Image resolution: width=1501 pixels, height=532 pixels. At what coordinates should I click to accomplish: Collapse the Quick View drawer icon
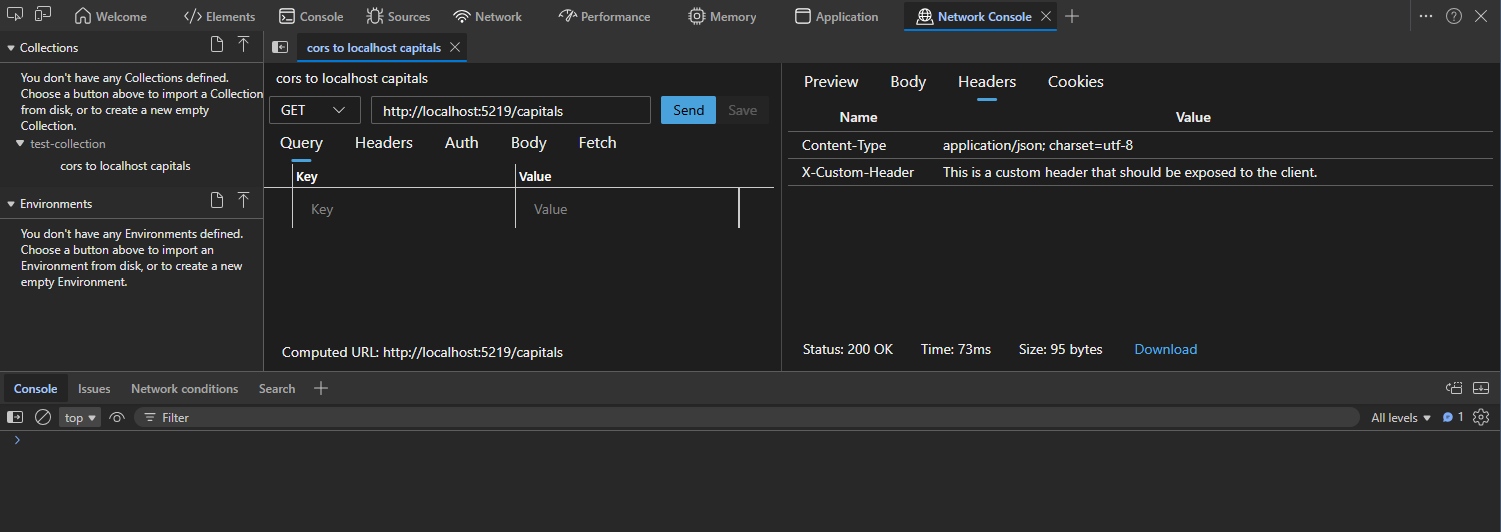[x=1481, y=388]
